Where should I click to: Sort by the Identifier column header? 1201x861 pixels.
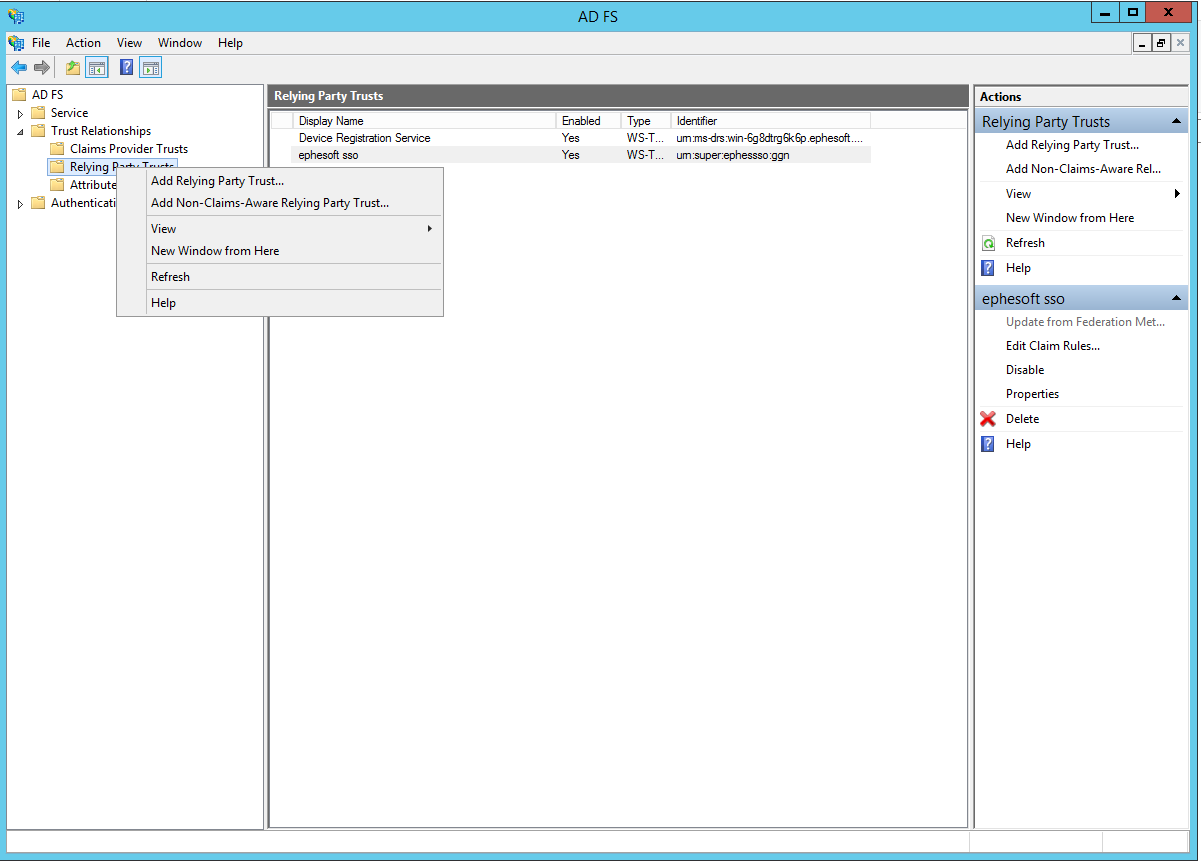tap(770, 121)
